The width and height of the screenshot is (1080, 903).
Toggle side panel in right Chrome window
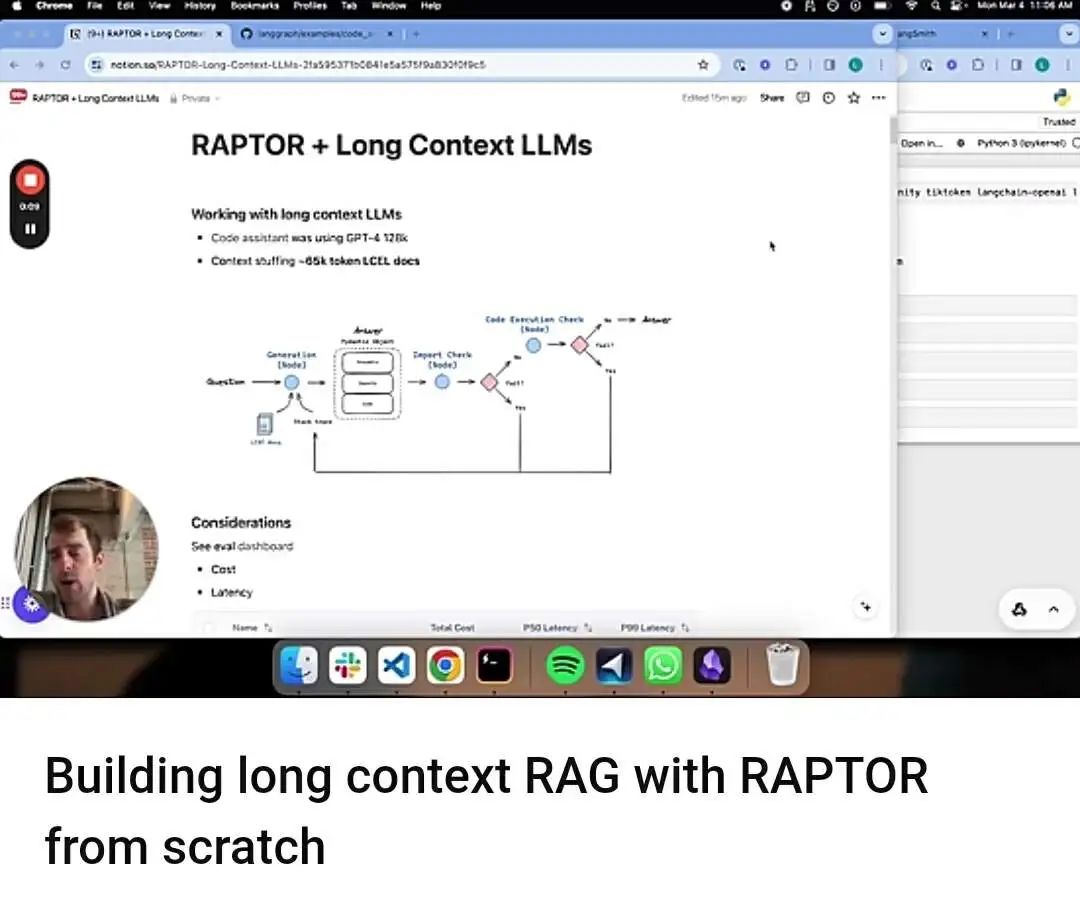click(x=1016, y=65)
